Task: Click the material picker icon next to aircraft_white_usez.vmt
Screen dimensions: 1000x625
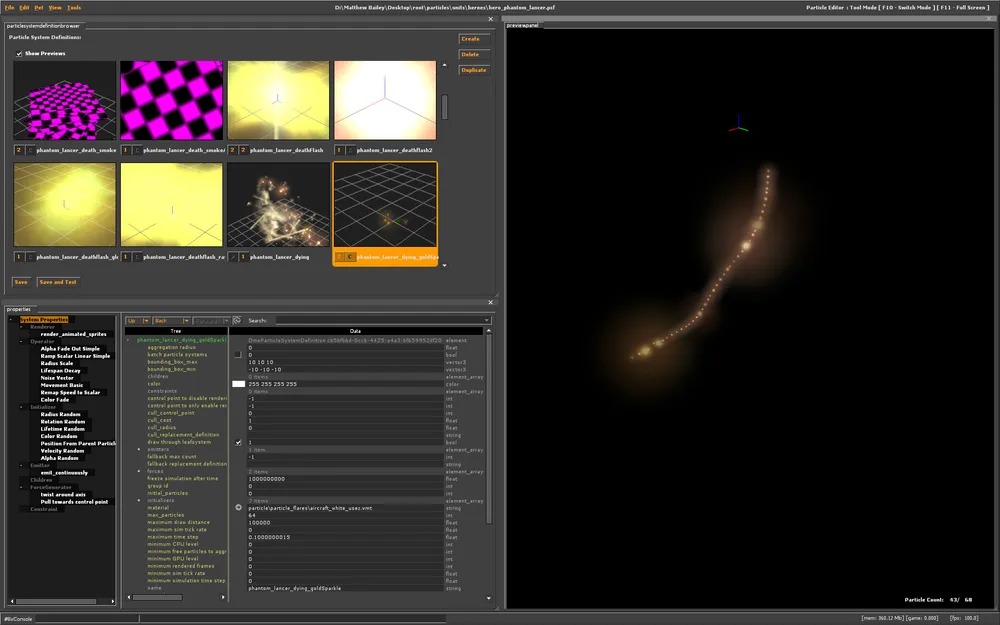Action: point(238,508)
